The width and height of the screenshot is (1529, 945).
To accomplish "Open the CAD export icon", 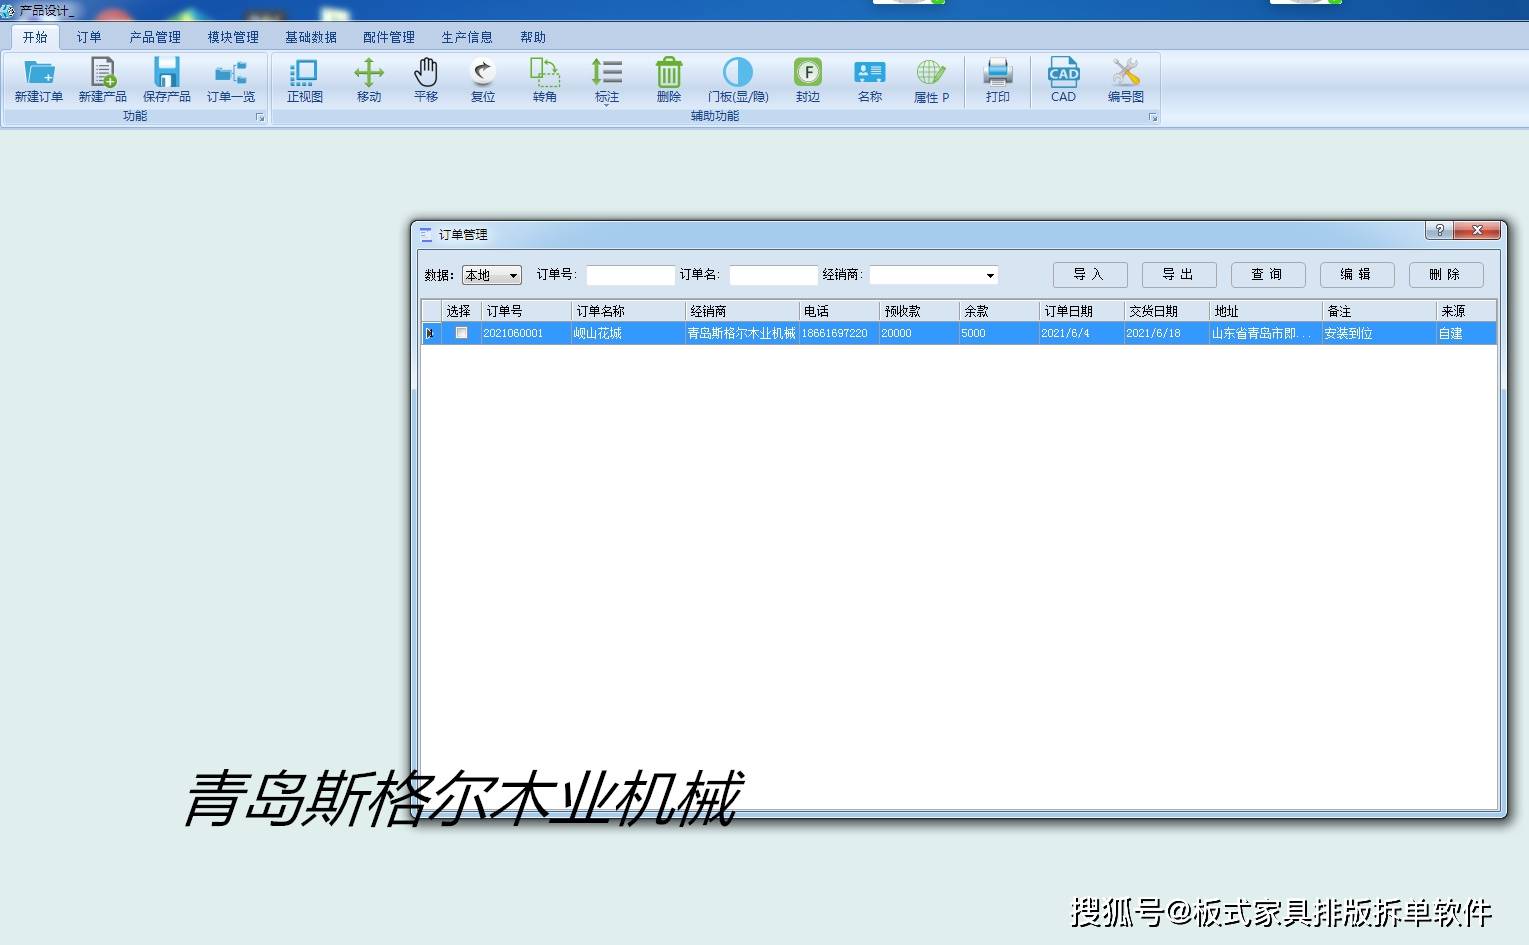I will (x=1063, y=80).
